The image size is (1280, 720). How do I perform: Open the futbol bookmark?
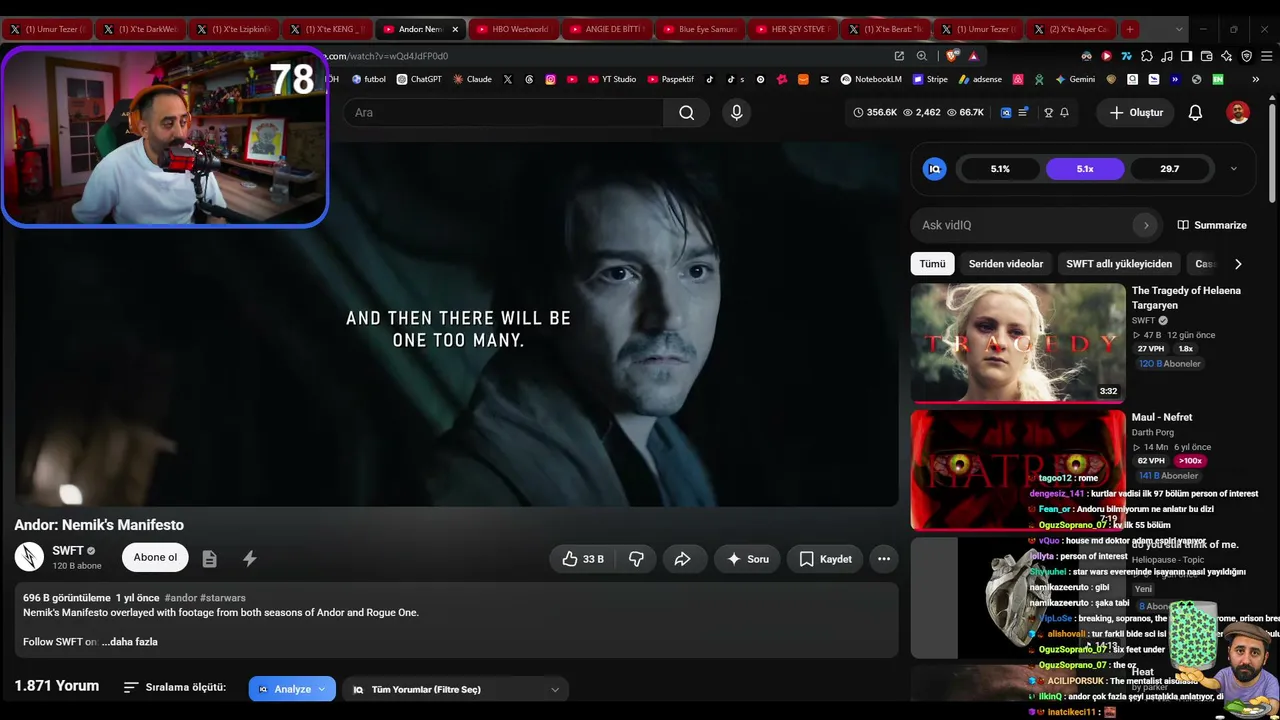(368, 79)
